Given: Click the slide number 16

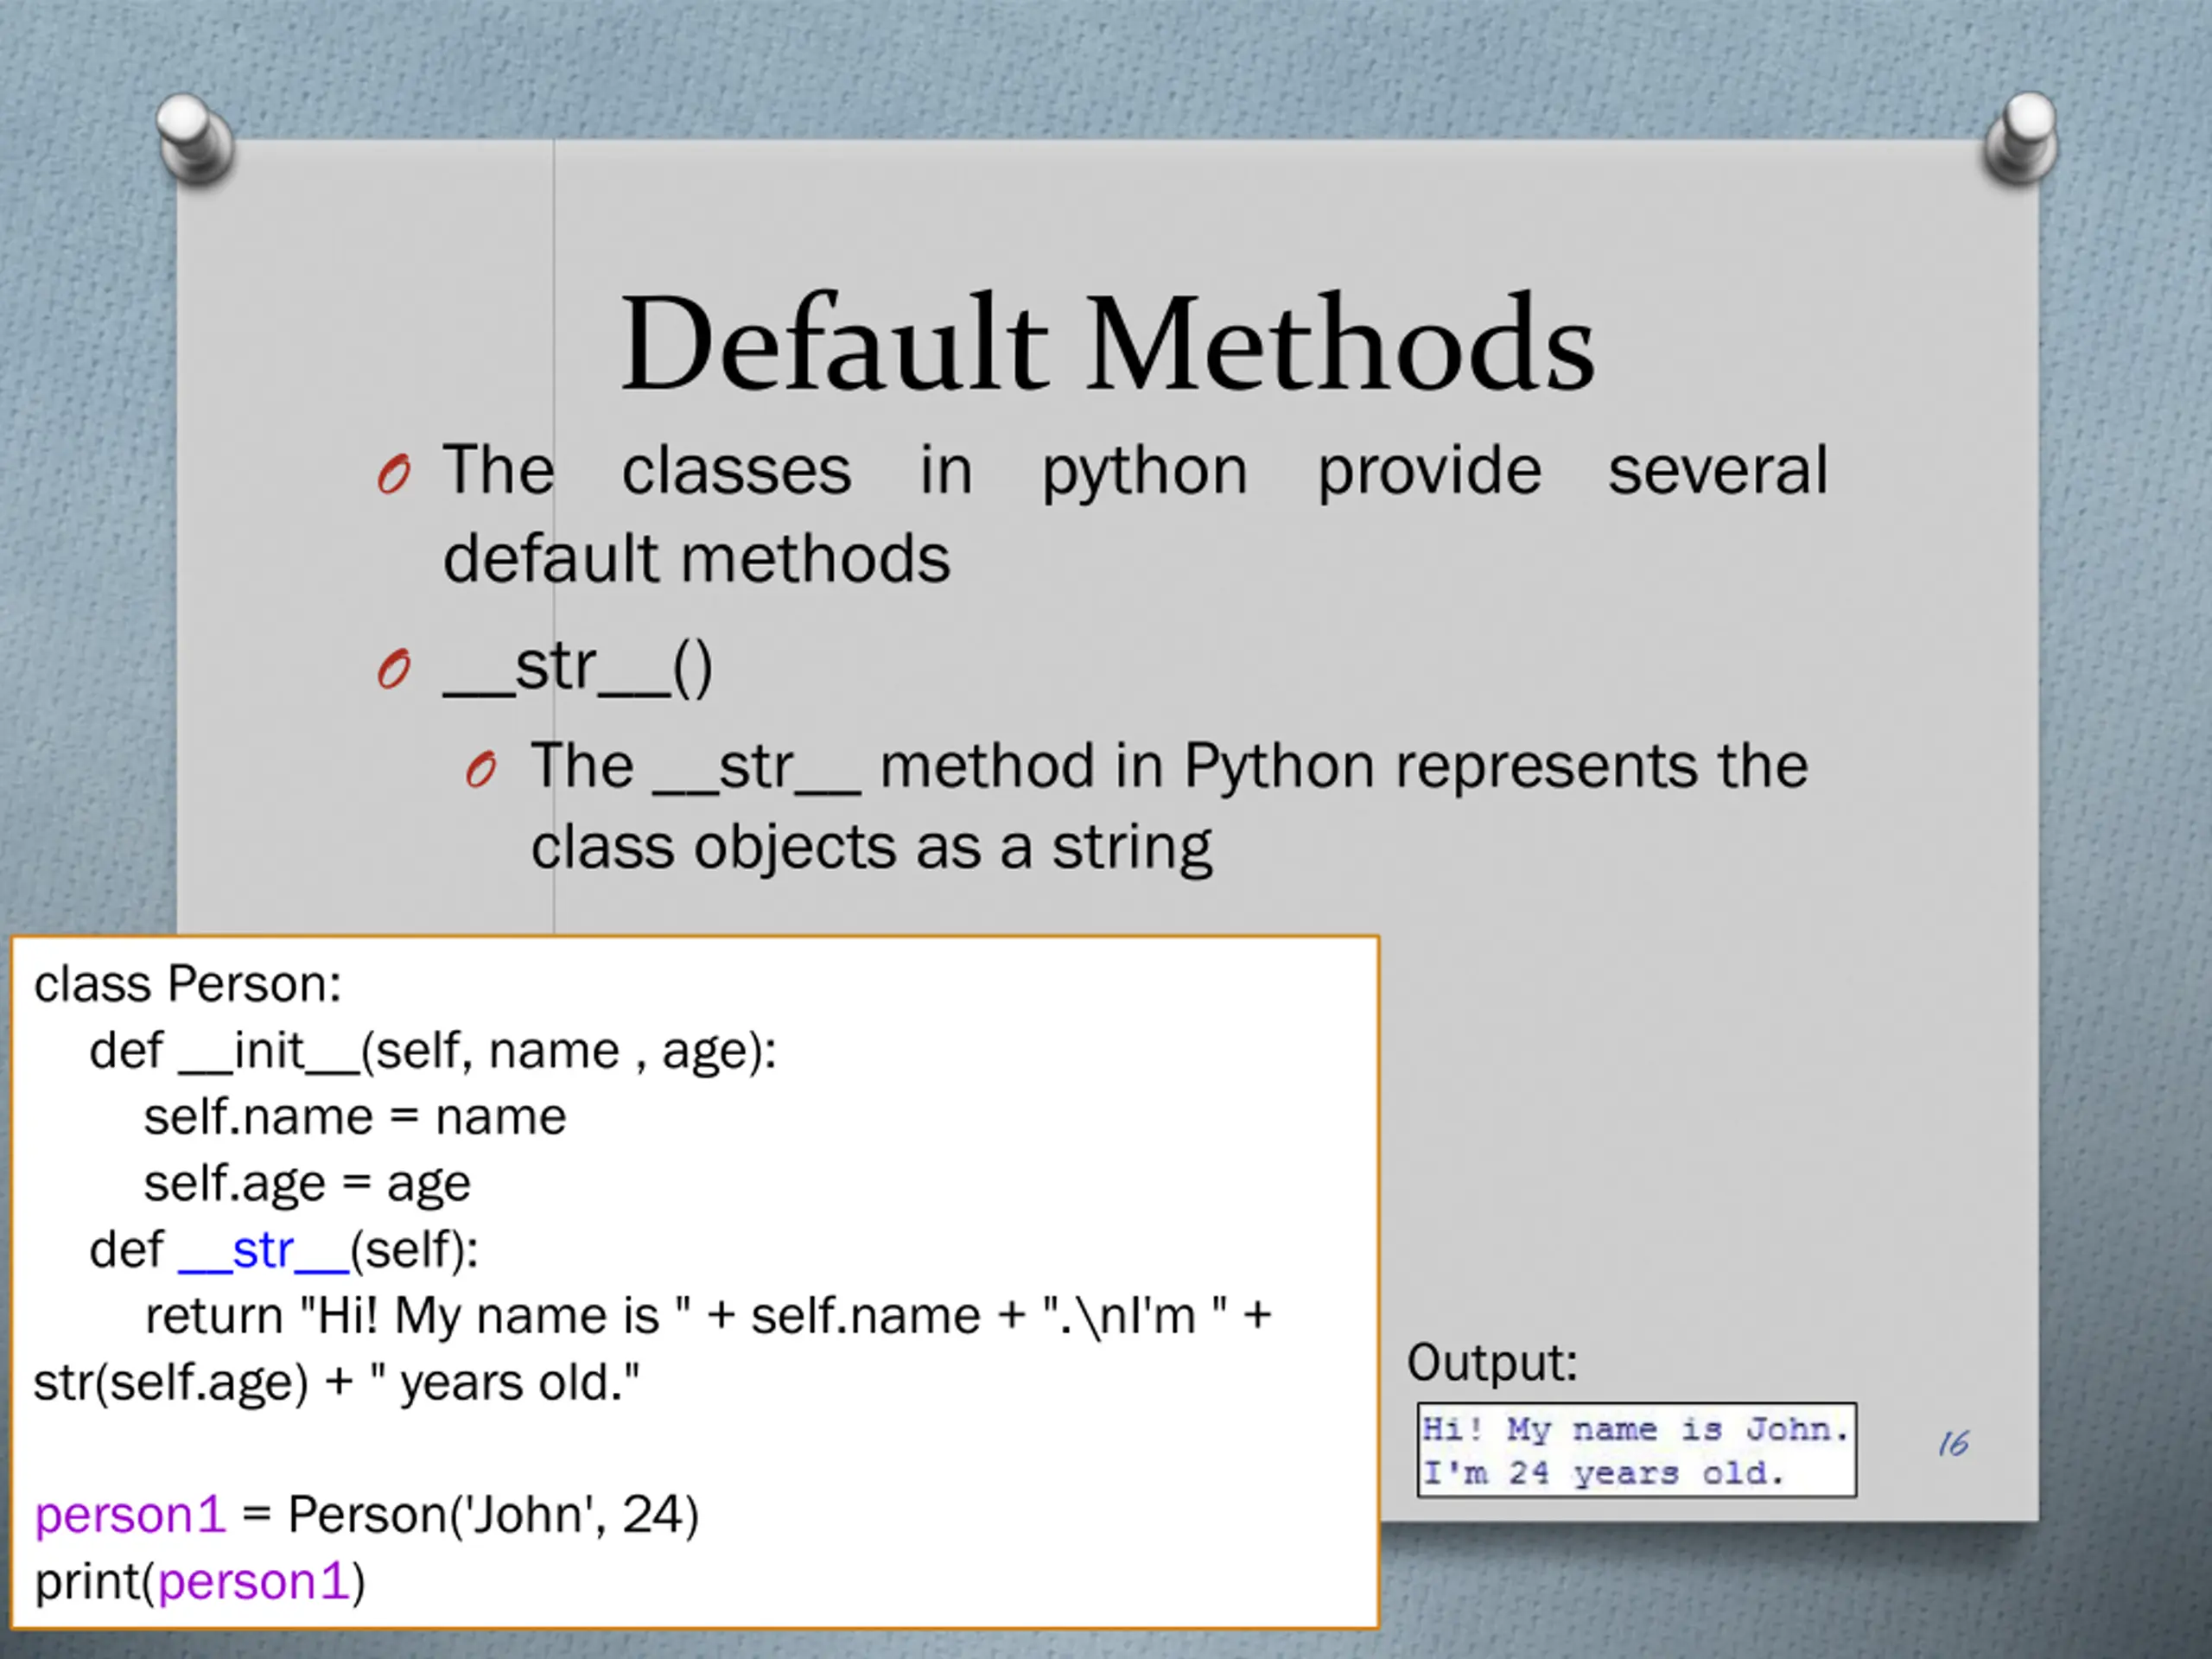Looking at the screenshot, I should 1953,1443.
